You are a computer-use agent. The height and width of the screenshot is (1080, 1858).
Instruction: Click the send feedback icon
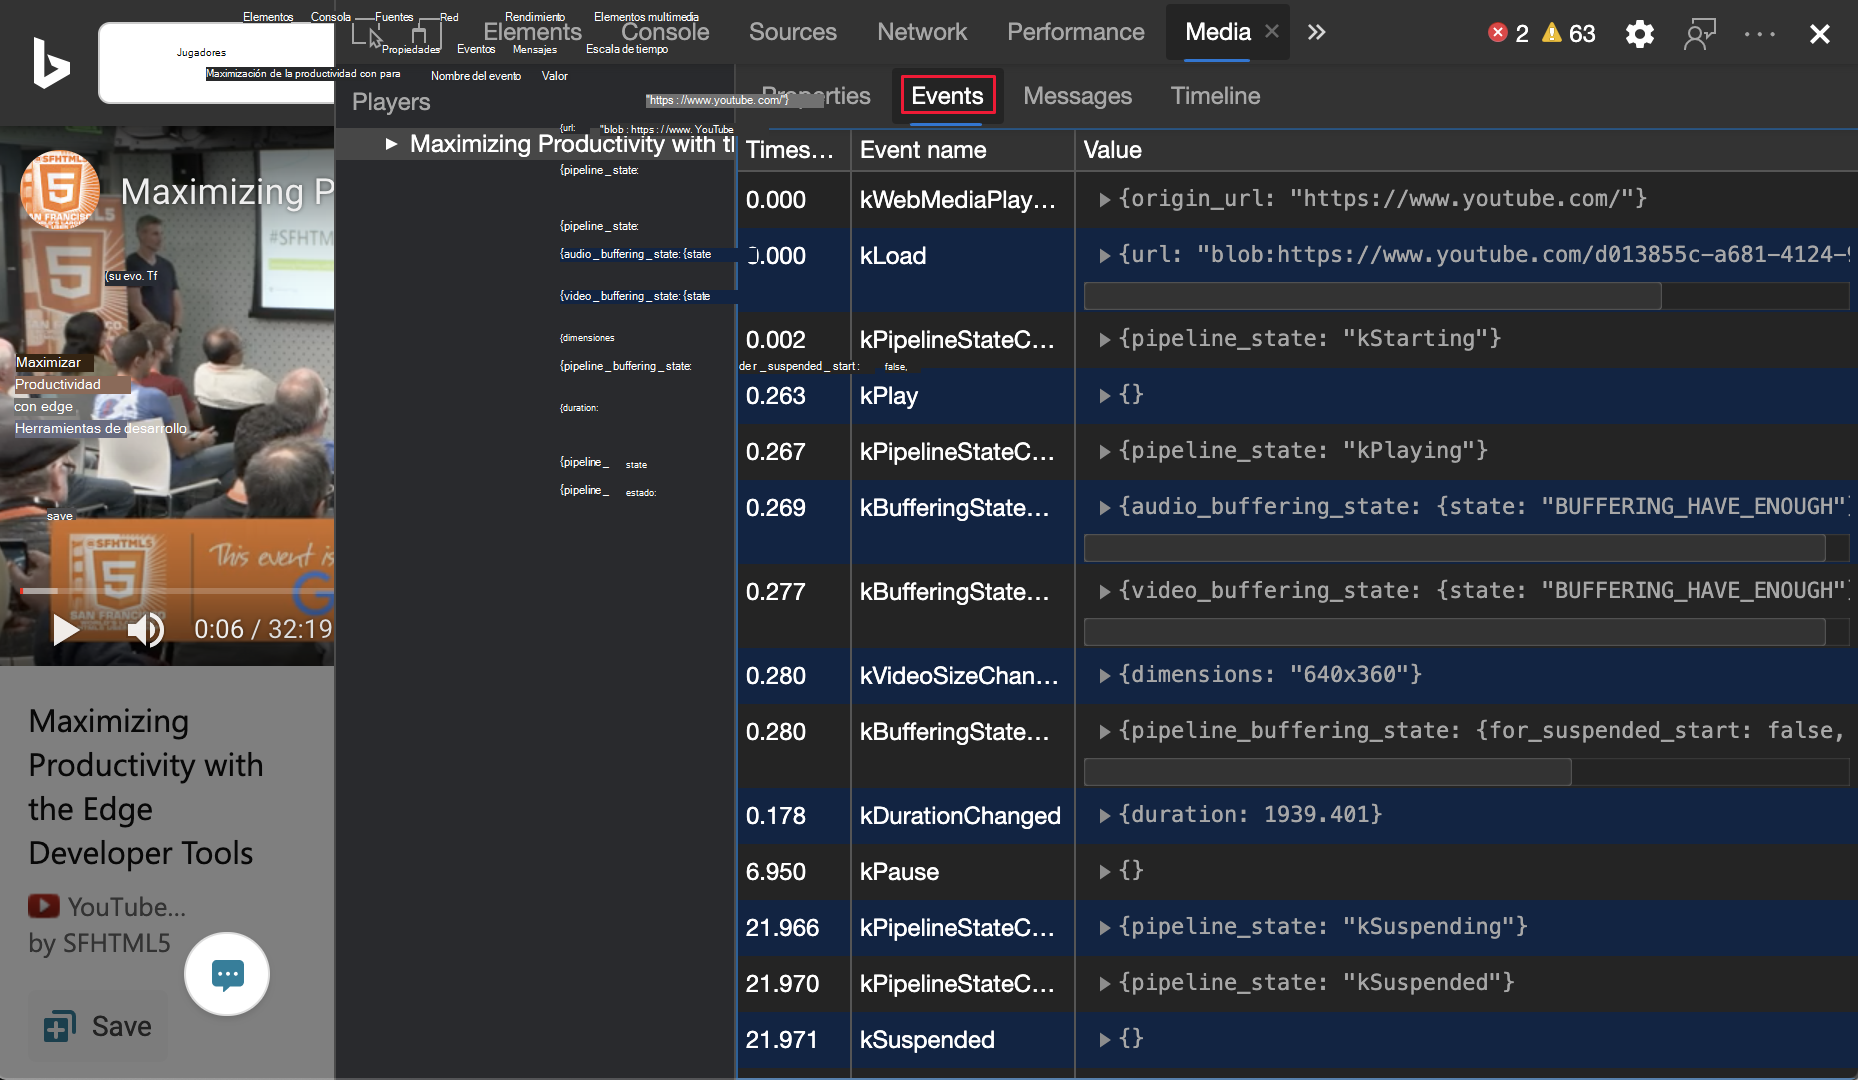click(x=1699, y=34)
